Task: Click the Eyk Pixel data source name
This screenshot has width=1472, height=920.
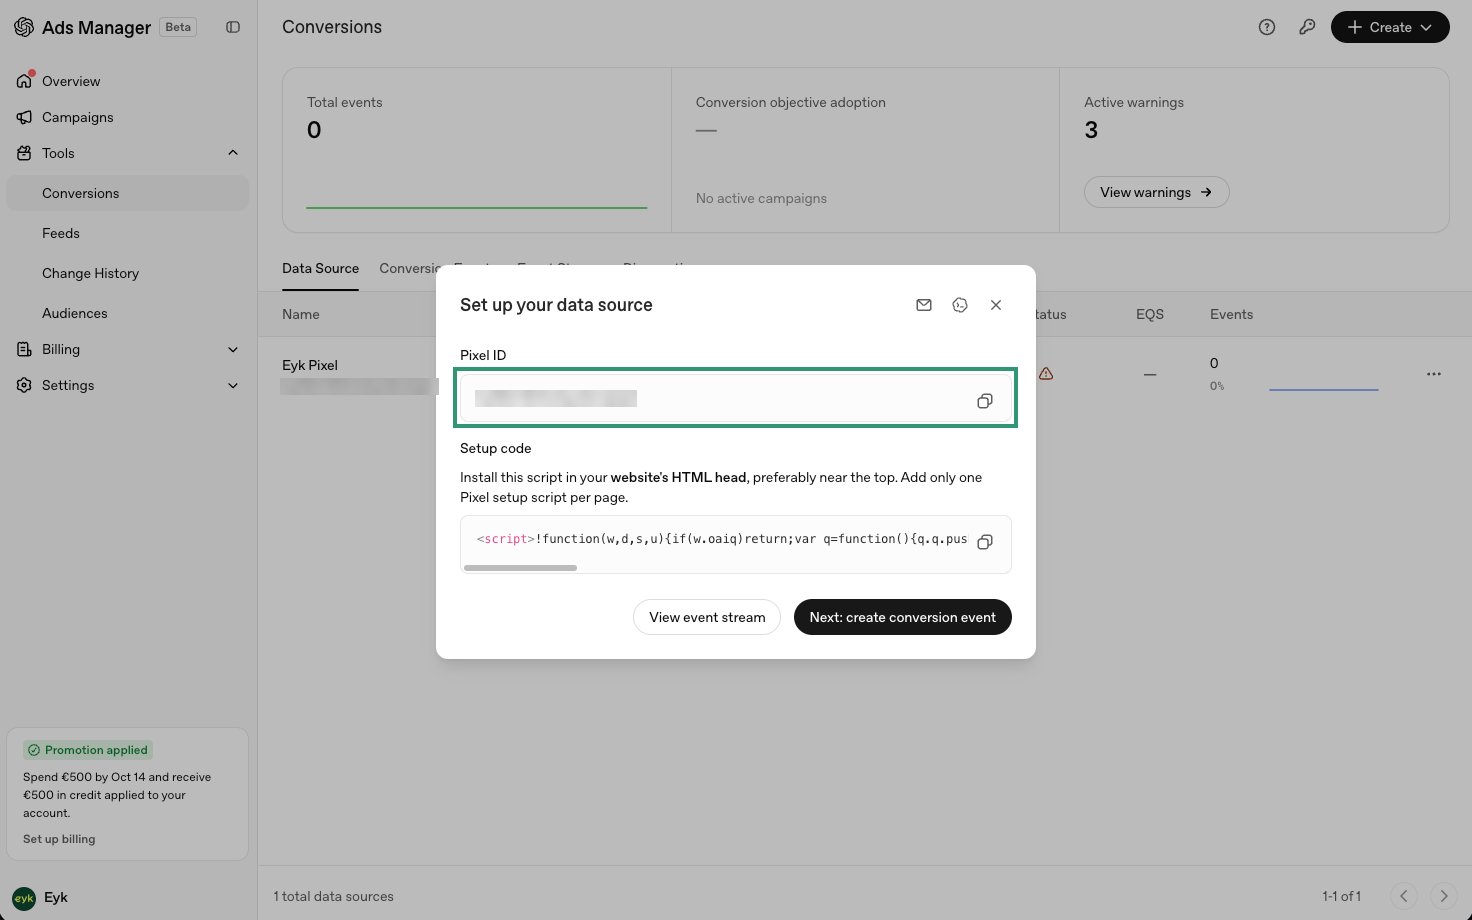Action: coord(310,365)
